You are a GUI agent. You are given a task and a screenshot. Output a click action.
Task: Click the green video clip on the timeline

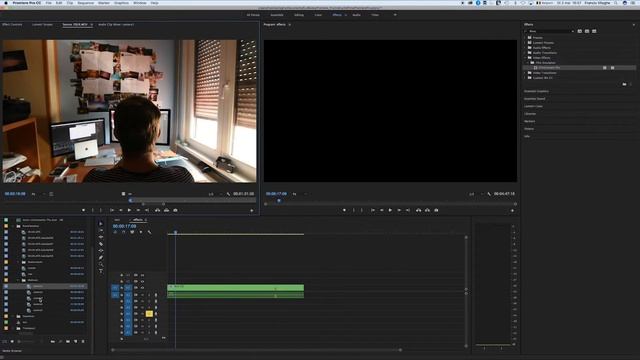(x=236, y=287)
